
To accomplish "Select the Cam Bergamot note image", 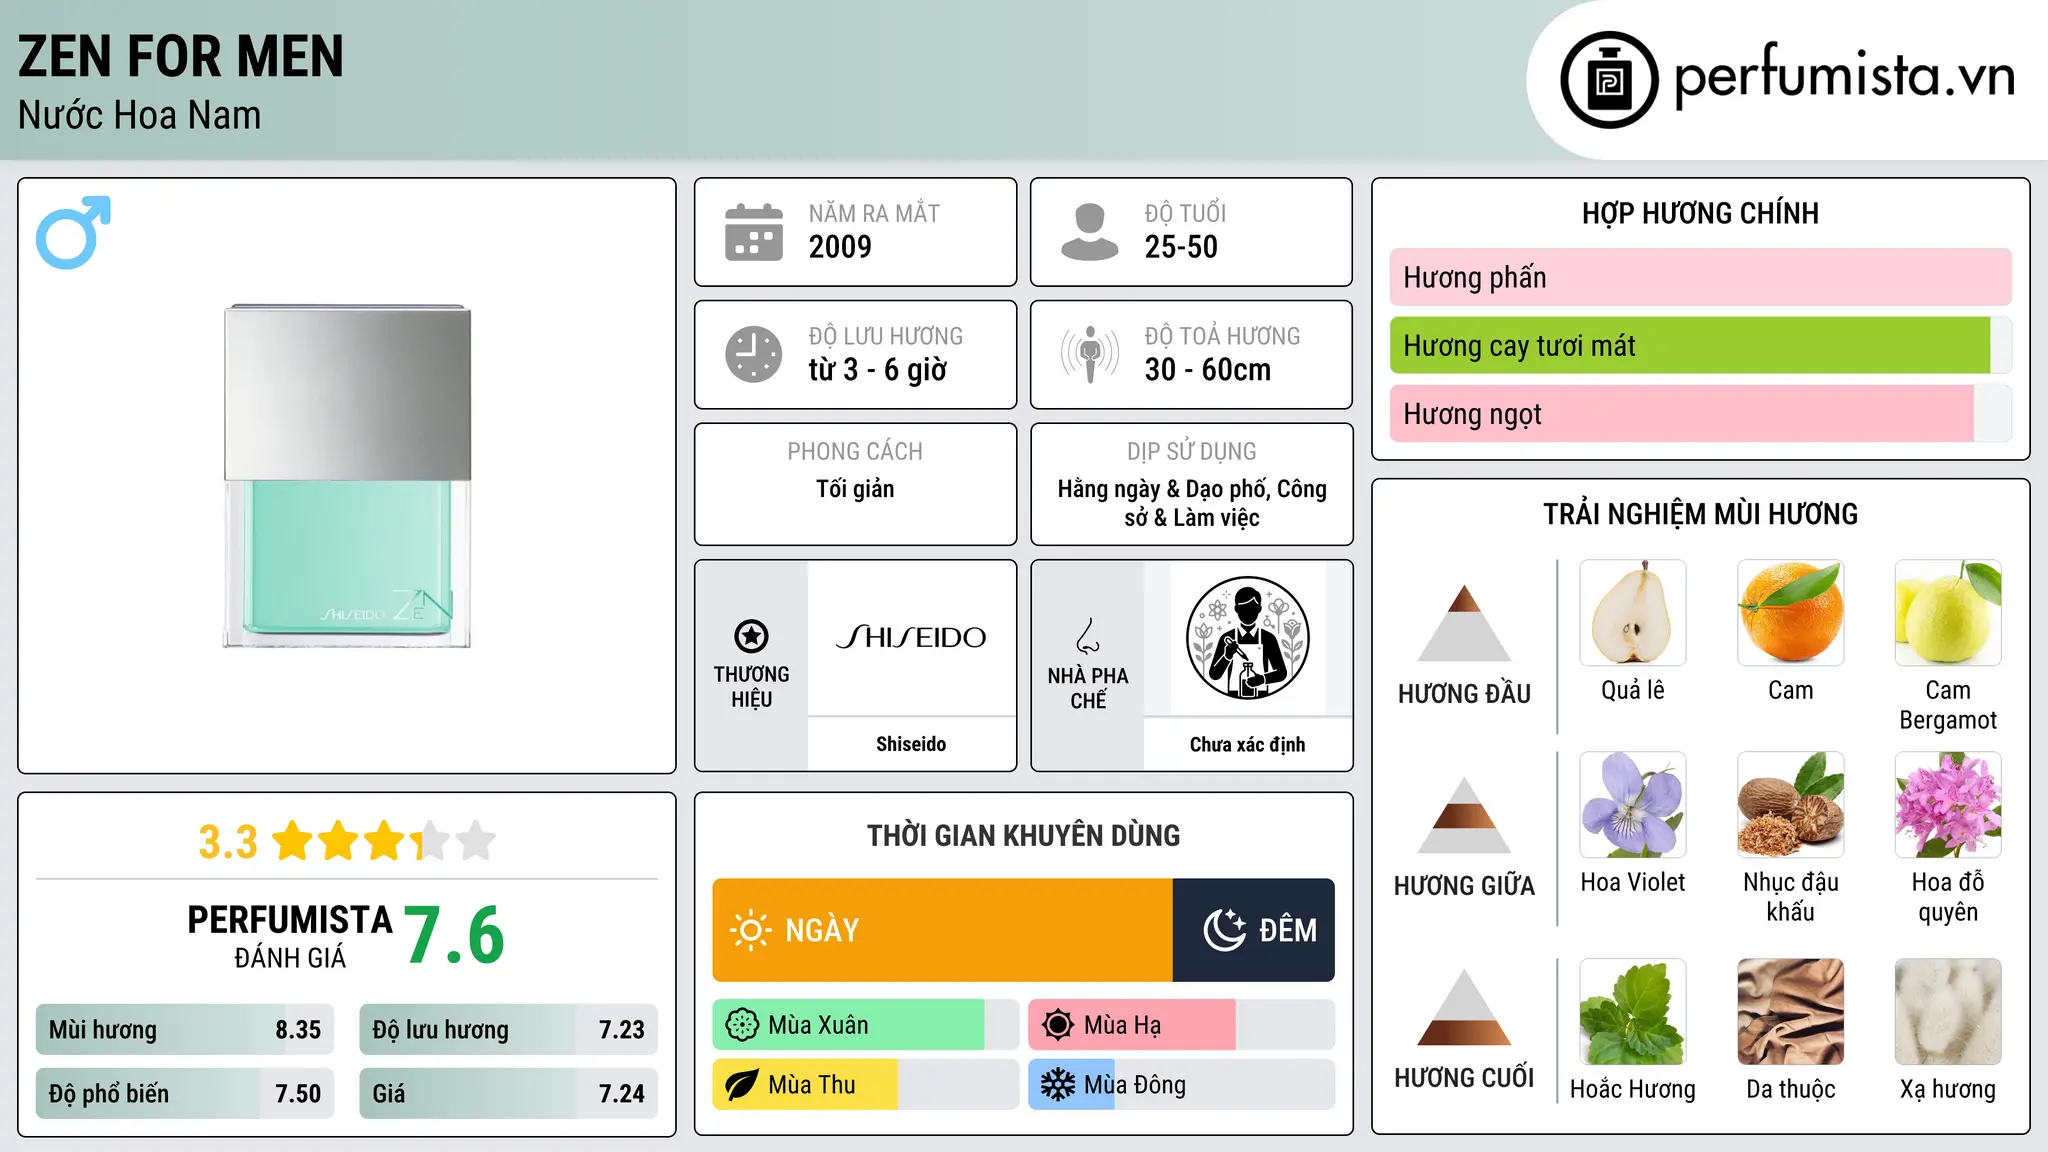I will point(1948,613).
